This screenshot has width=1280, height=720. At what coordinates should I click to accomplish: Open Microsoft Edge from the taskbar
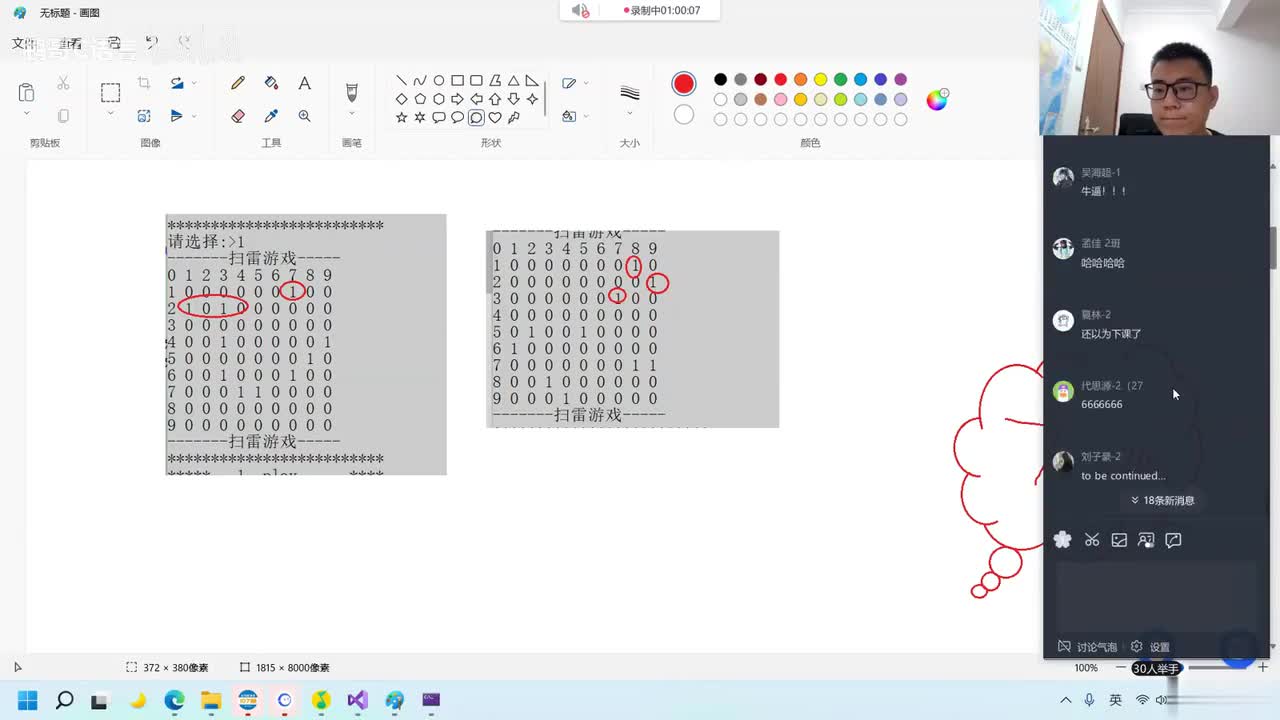pos(174,700)
